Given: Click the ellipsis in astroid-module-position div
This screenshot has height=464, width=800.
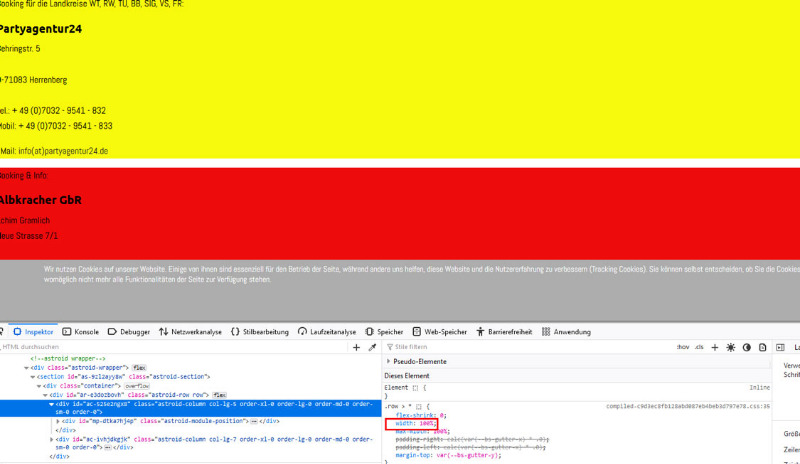Looking at the screenshot, I should tap(254, 421).
